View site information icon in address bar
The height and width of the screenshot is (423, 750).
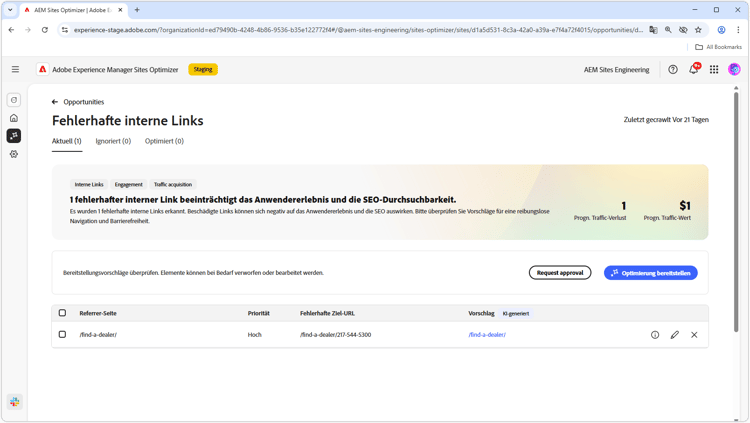pos(65,30)
